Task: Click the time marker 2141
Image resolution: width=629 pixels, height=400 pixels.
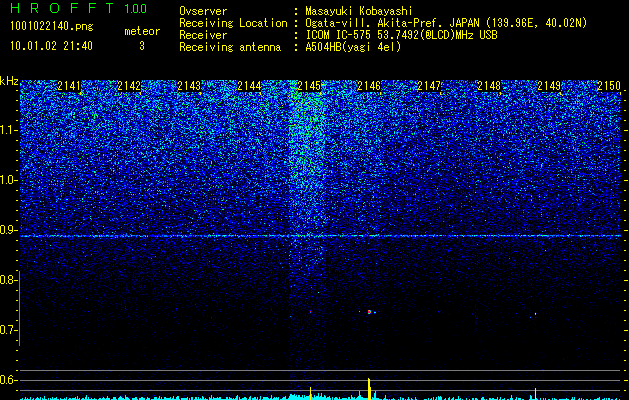Action: (69, 86)
